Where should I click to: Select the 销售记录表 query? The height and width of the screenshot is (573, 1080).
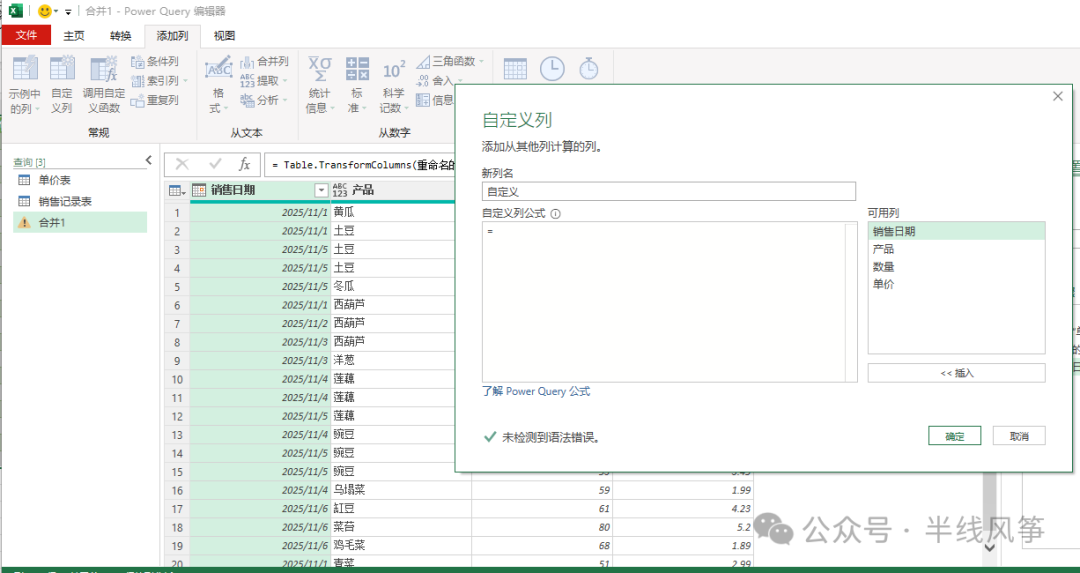80,202
